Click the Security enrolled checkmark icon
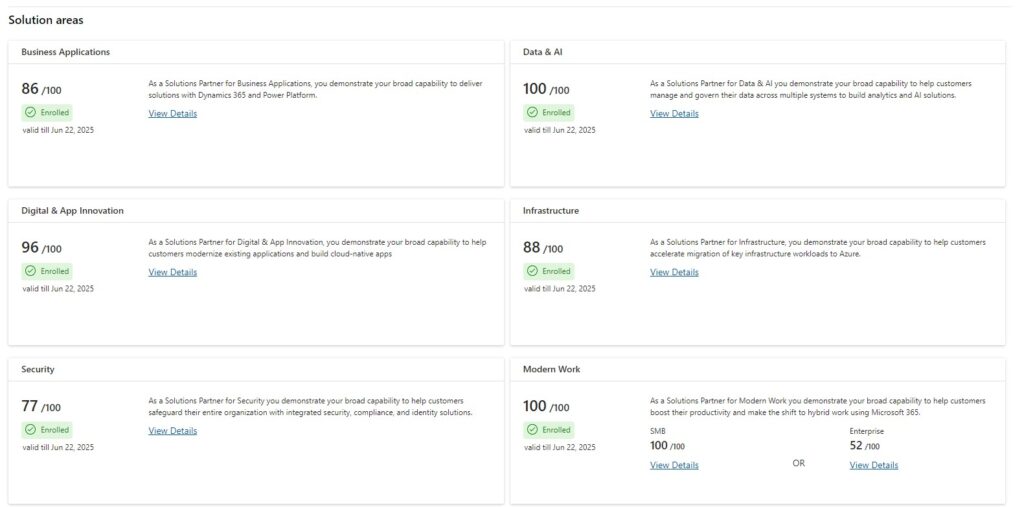 30,430
